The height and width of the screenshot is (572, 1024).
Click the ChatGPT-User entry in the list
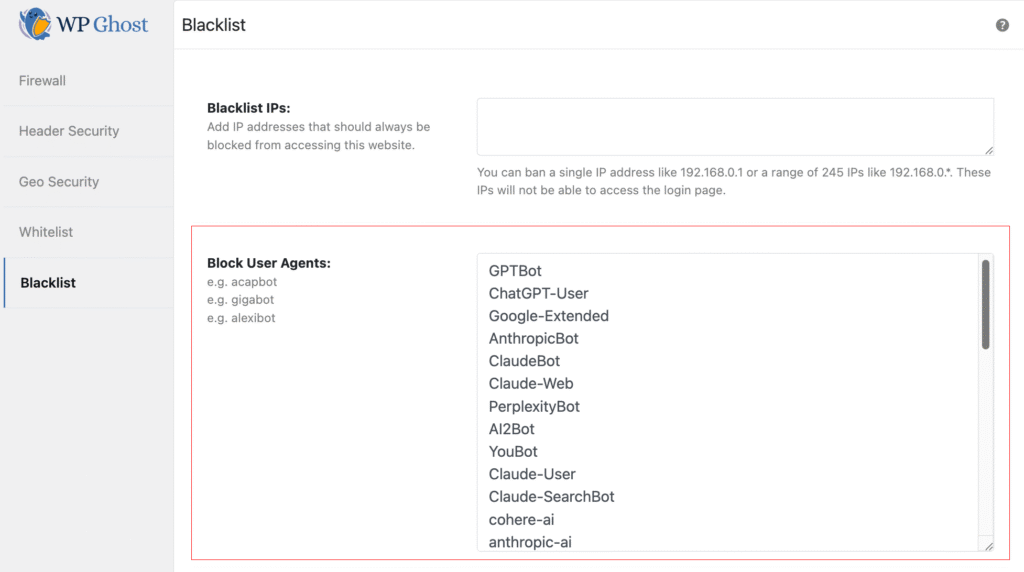tap(538, 294)
